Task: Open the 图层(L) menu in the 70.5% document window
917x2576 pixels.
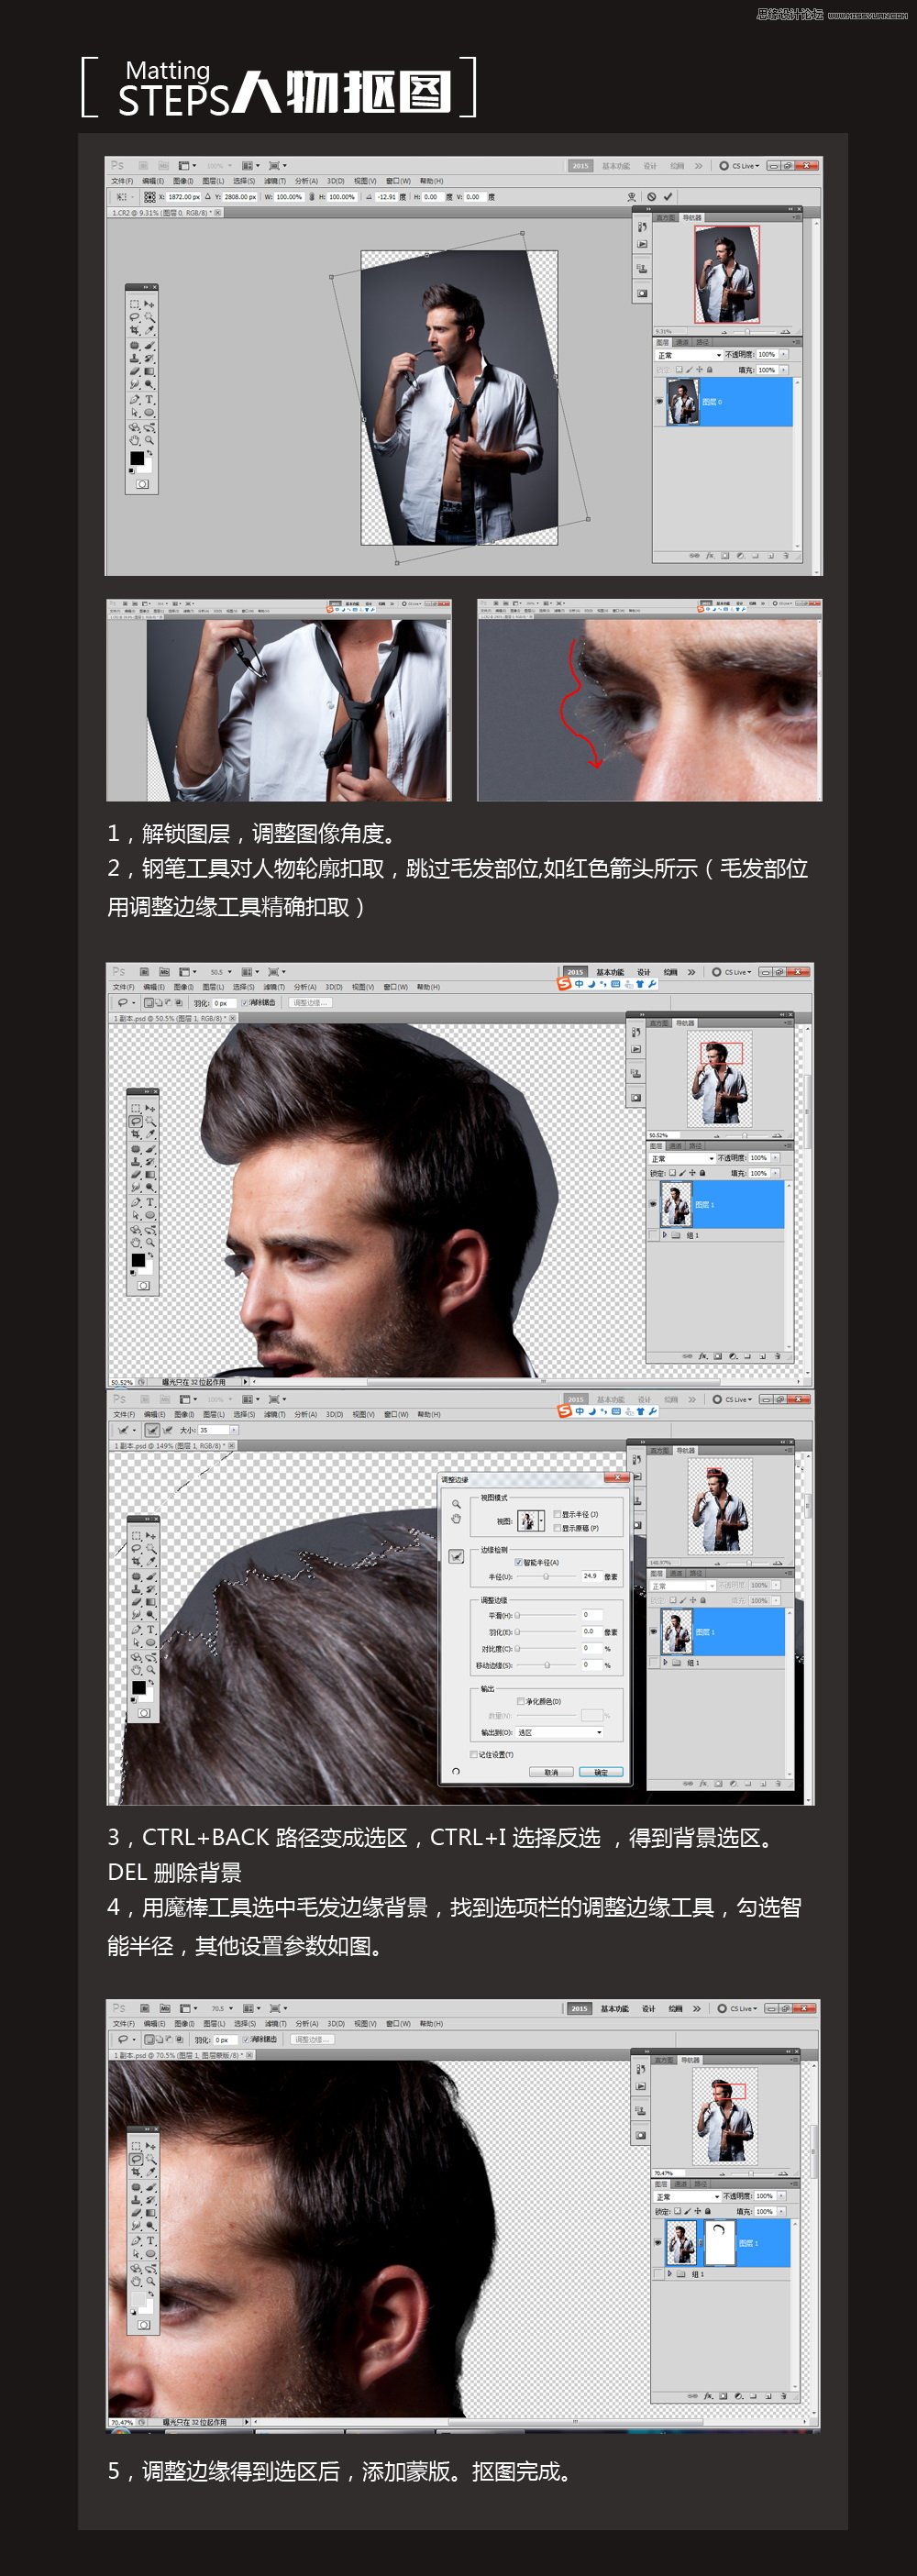Action: [x=214, y=2023]
